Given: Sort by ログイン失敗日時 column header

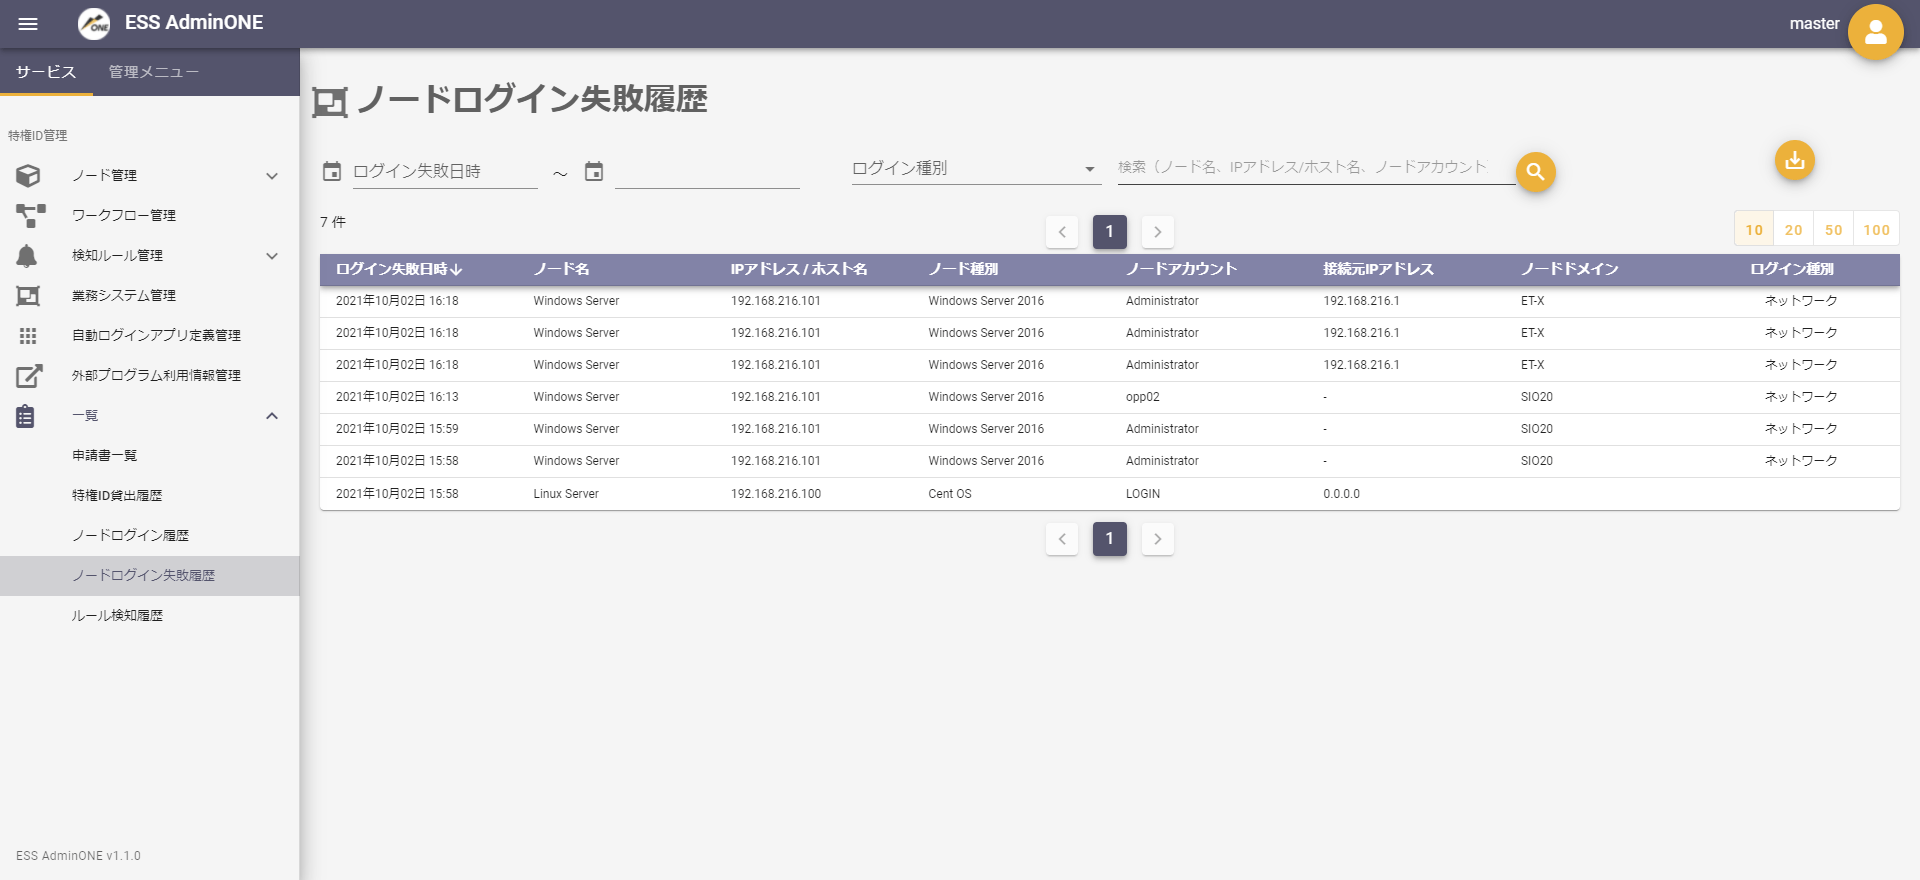Looking at the screenshot, I should [398, 269].
